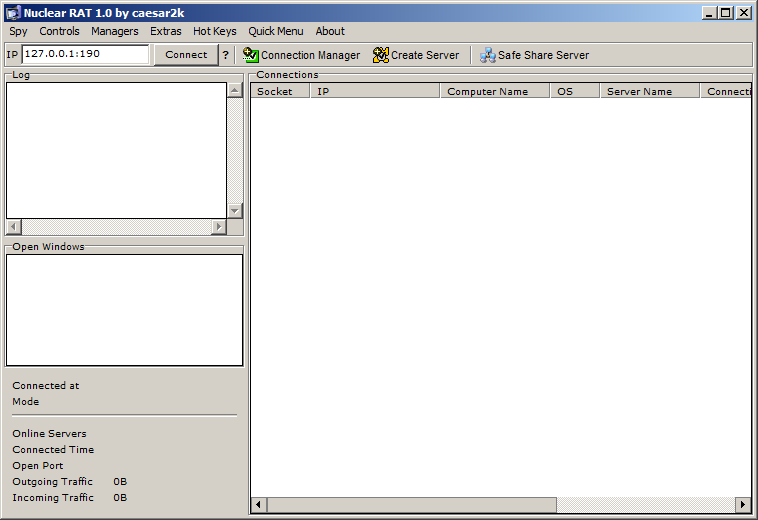Click the Connections horizontal scrollbar thumb
Screen dimensions: 758x520
click(411, 505)
